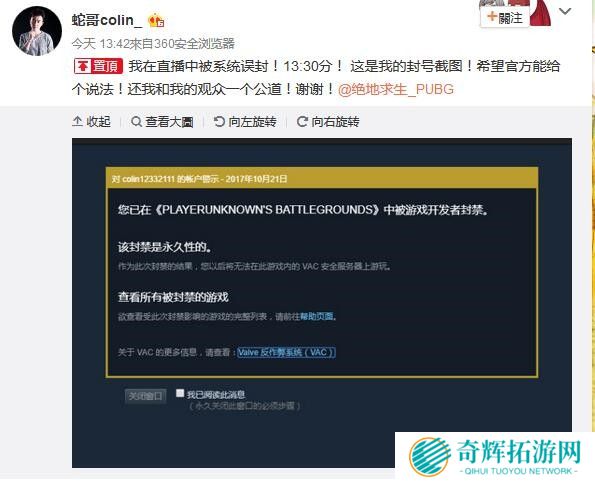Rotate the image left with 向左旋转
The image size is (595, 482).
tap(245, 122)
